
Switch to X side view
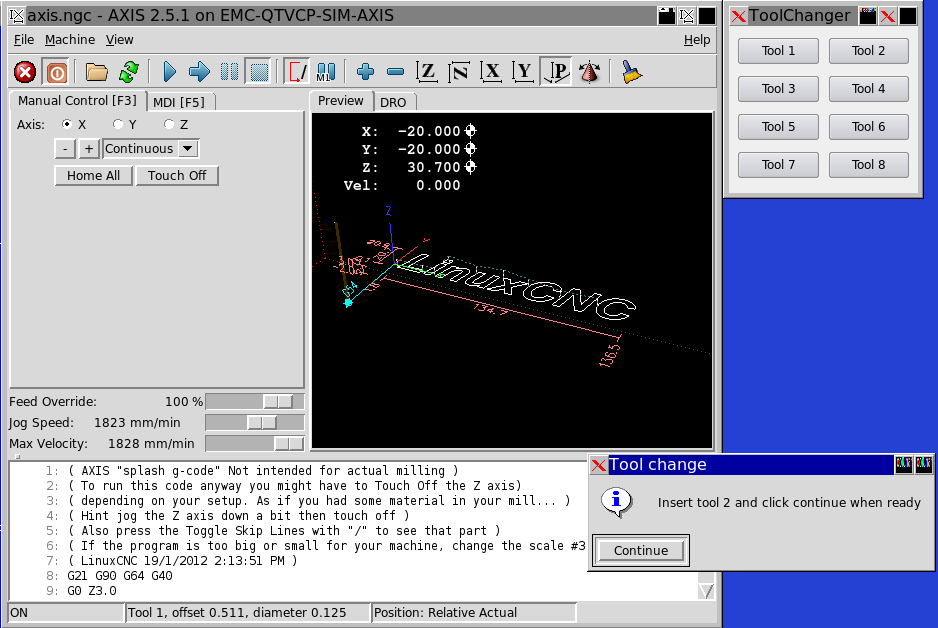point(491,72)
